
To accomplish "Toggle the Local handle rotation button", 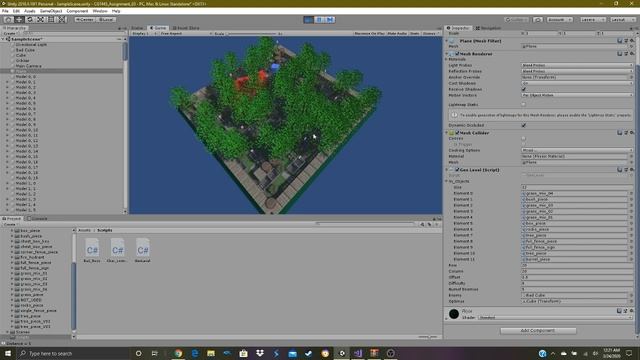I will (x=106, y=20).
